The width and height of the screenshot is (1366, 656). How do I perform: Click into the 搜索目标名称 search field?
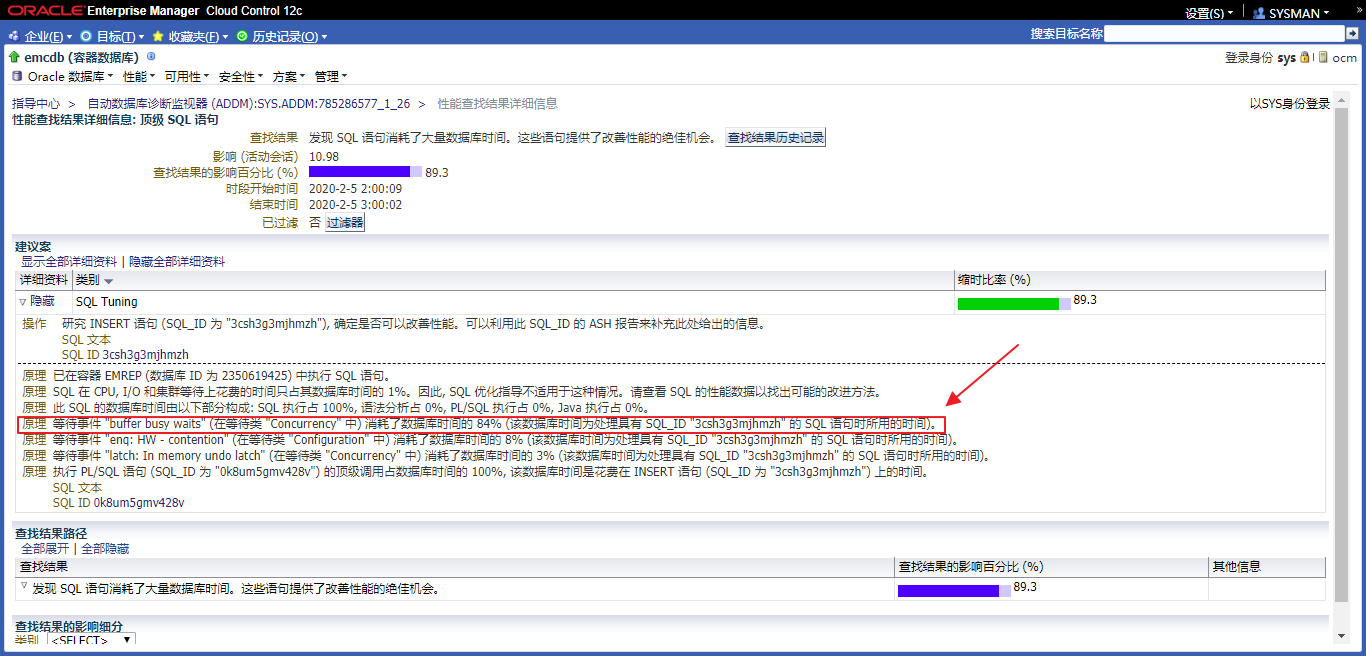[1223, 33]
